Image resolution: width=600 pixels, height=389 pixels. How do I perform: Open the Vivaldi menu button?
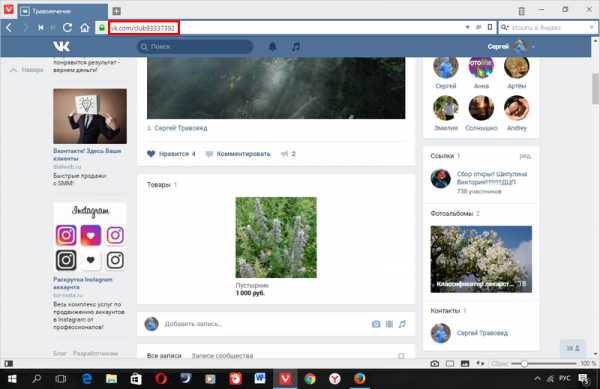pyautogui.click(x=8, y=9)
